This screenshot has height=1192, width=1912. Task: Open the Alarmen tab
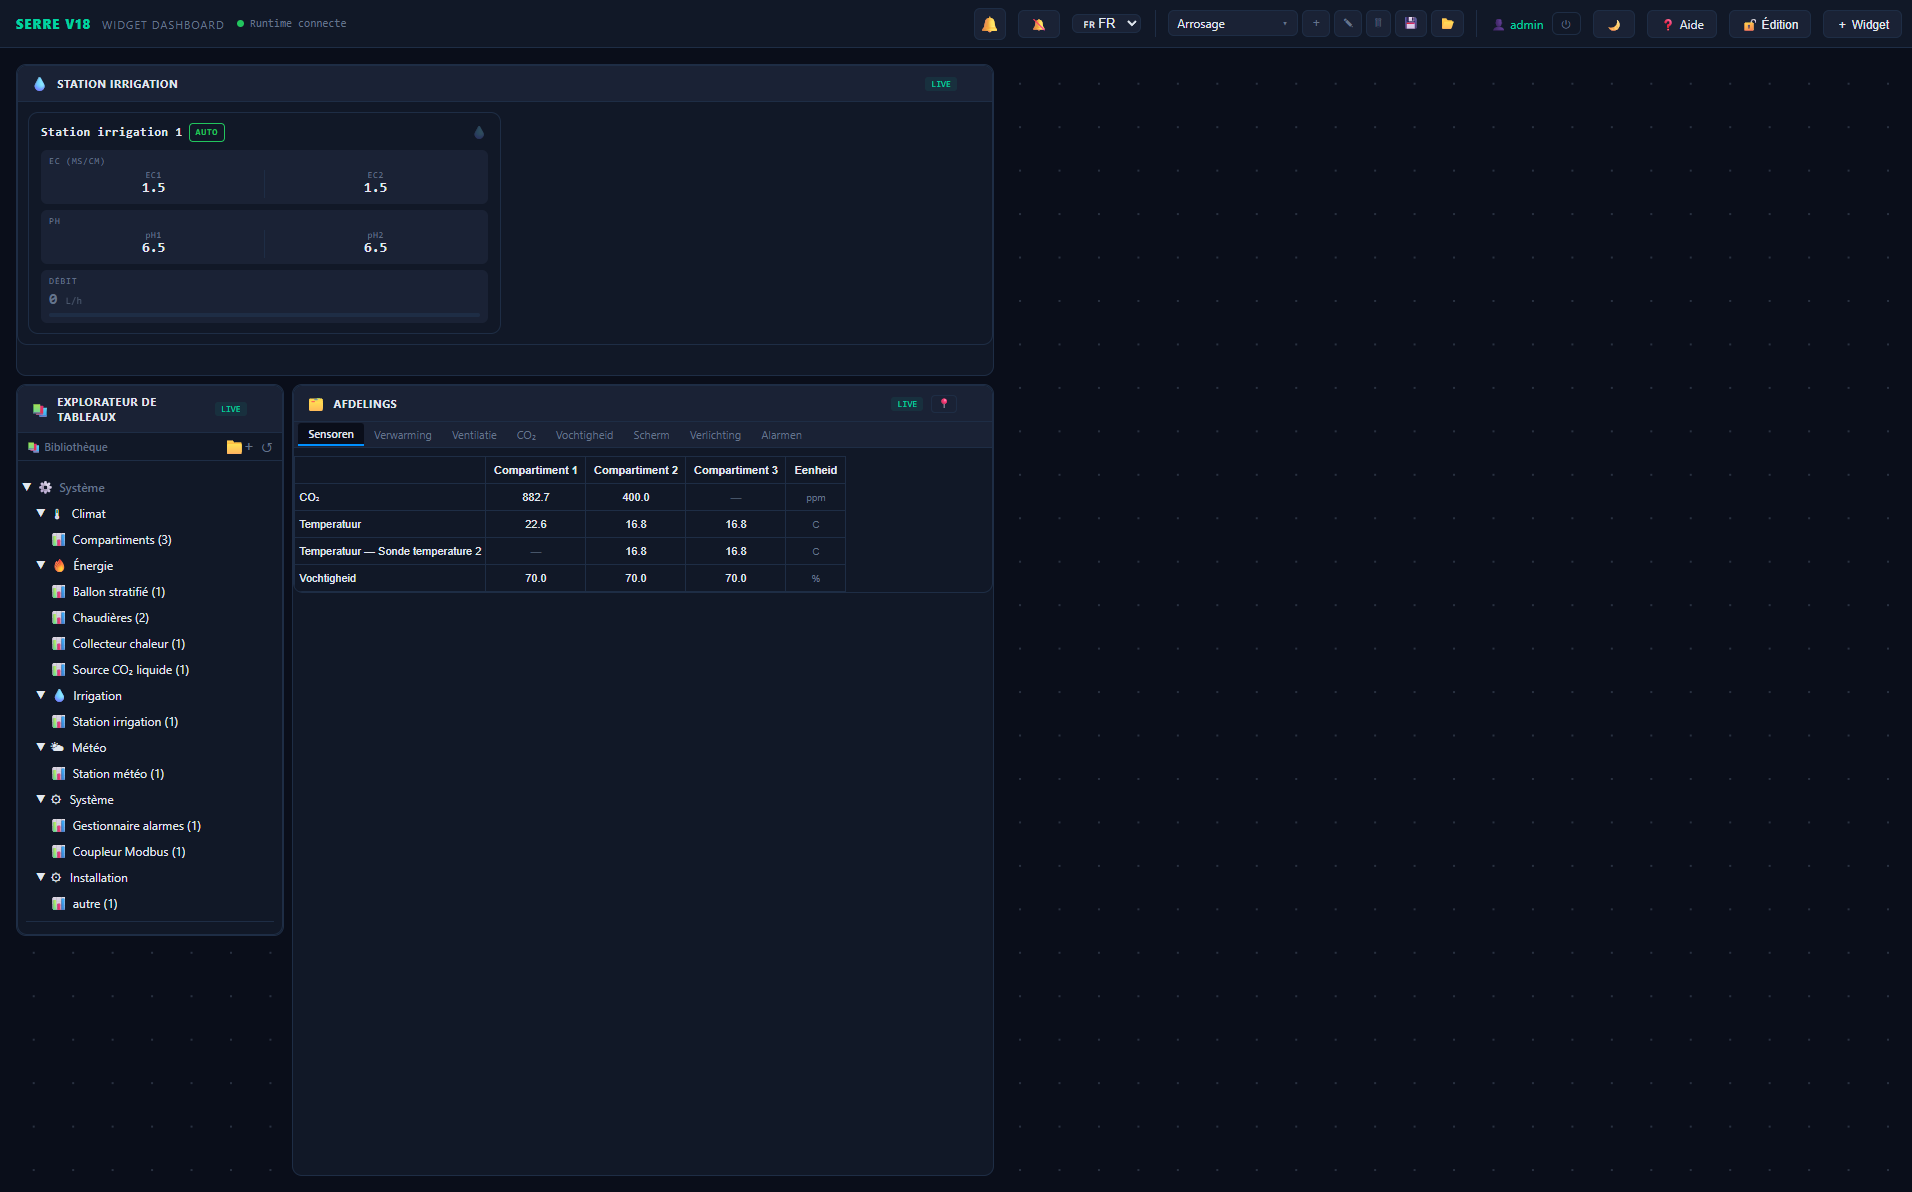pyautogui.click(x=781, y=435)
